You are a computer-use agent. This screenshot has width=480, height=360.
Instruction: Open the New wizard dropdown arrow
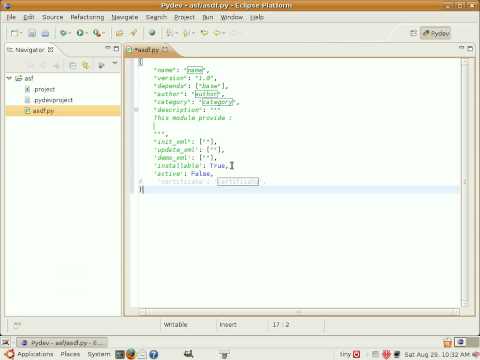[x=21, y=33]
